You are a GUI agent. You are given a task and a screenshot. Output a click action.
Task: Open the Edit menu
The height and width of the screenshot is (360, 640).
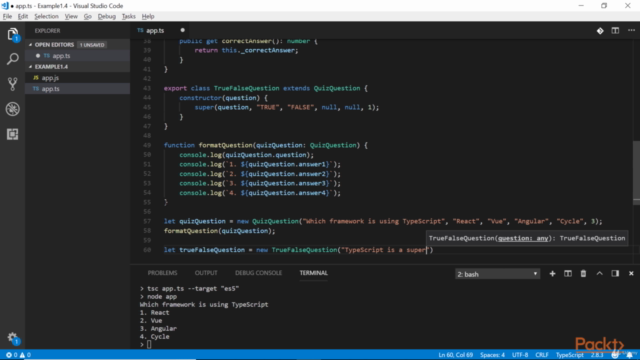pyautogui.click(x=23, y=16)
